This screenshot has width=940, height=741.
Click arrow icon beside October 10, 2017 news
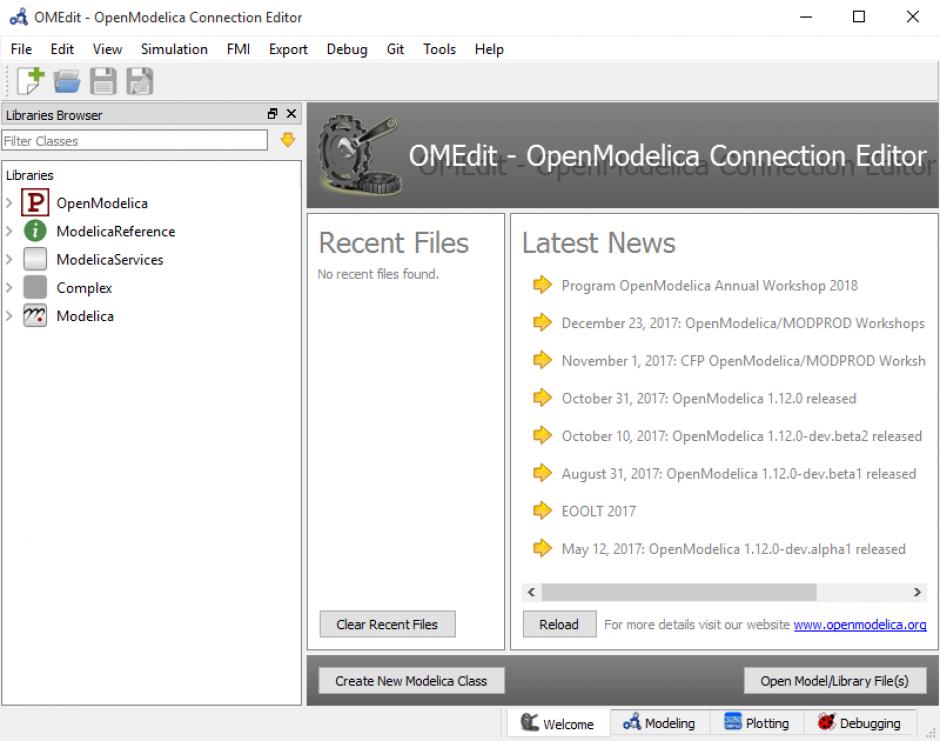[542, 435]
